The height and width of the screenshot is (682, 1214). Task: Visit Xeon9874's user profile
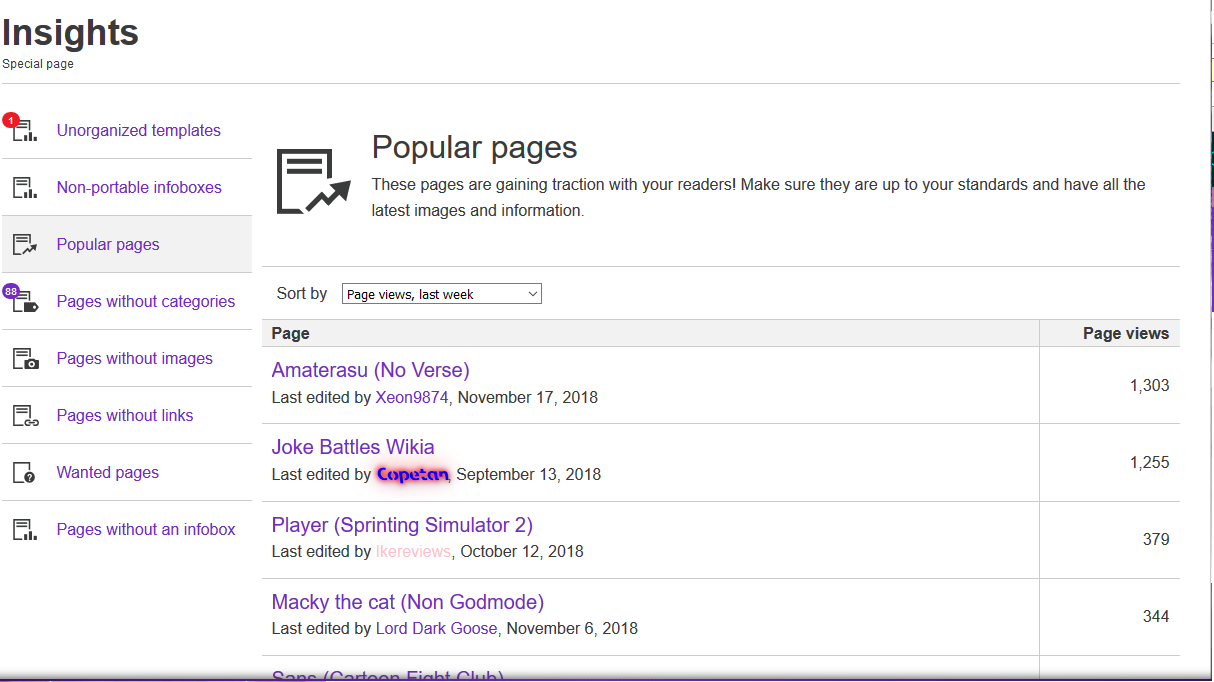click(x=412, y=398)
